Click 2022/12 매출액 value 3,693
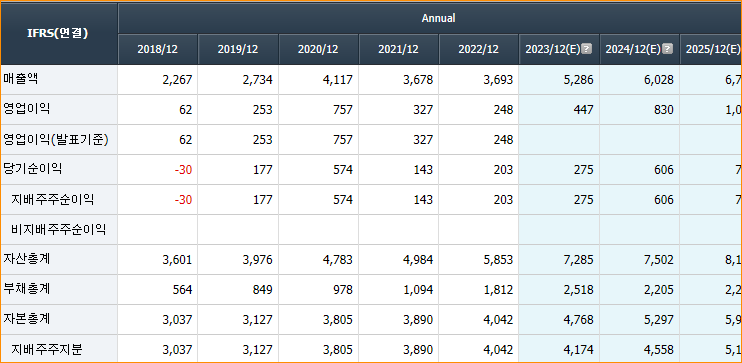 pos(498,80)
